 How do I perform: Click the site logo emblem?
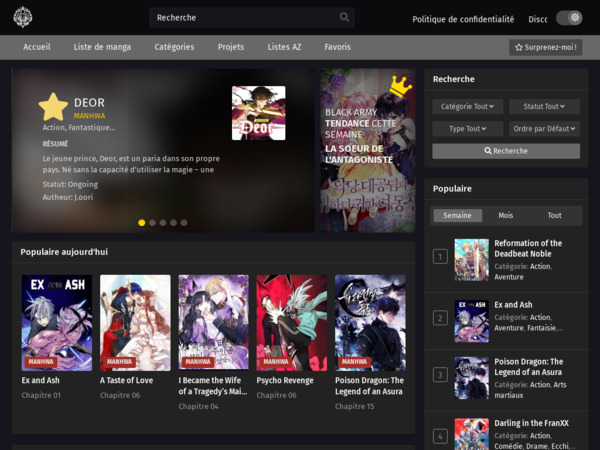coord(23,17)
